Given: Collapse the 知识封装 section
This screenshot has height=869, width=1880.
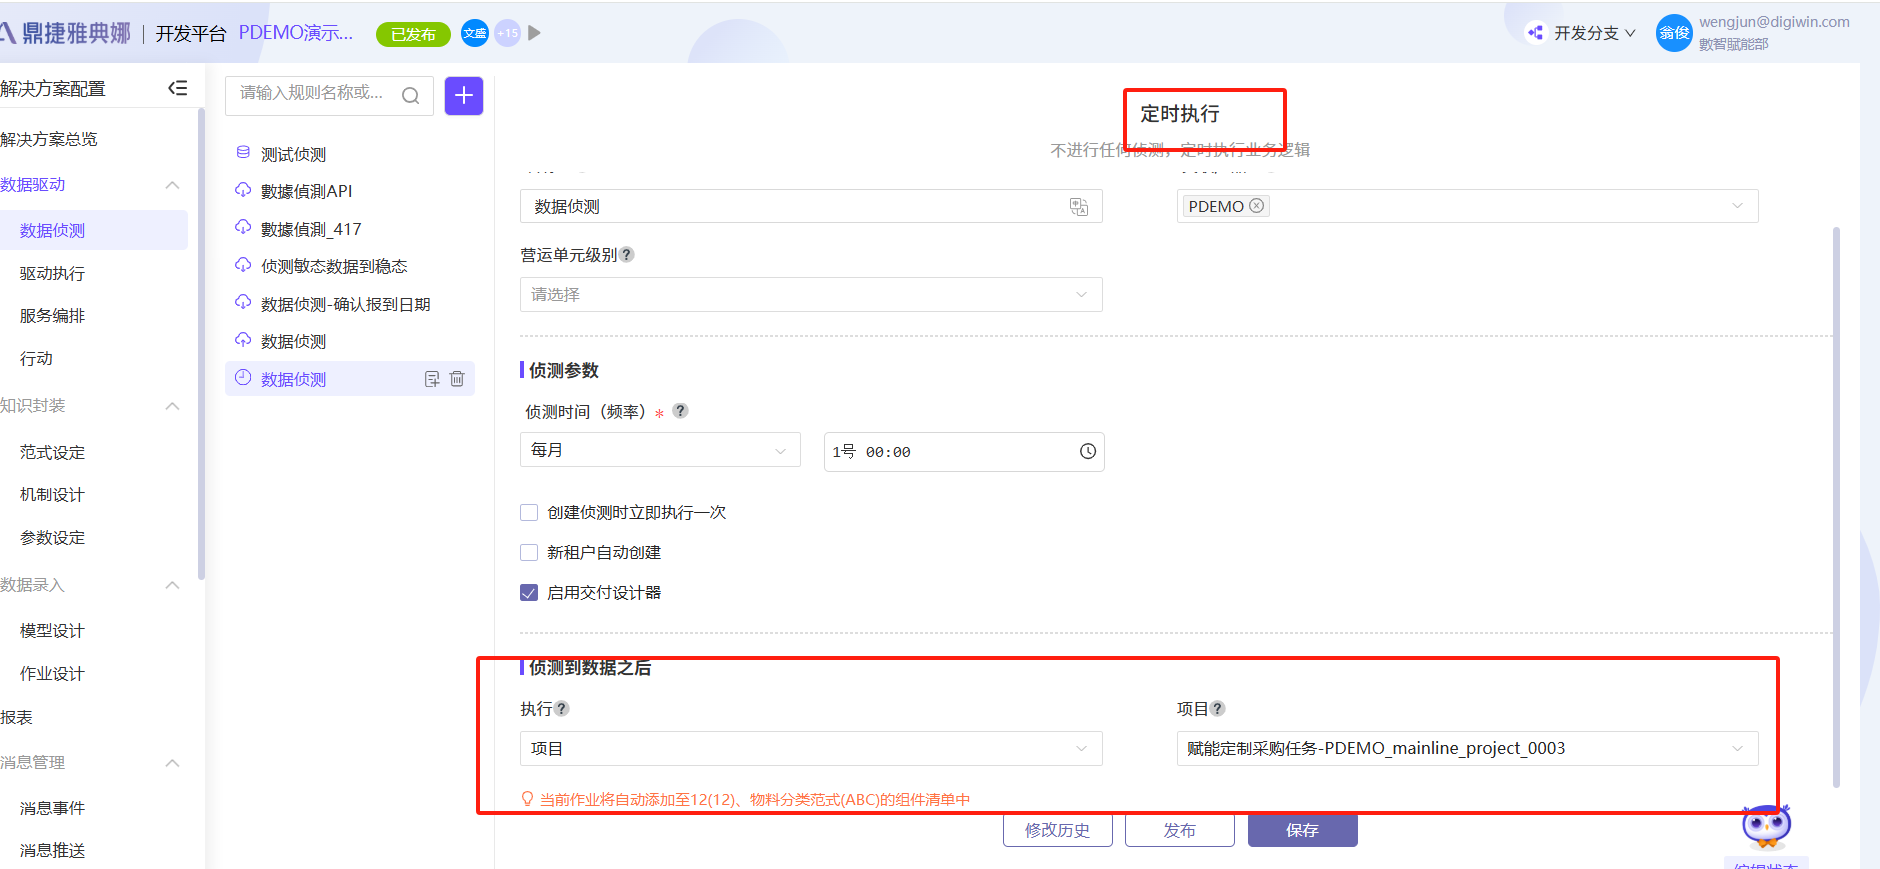Looking at the screenshot, I should (172, 406).
